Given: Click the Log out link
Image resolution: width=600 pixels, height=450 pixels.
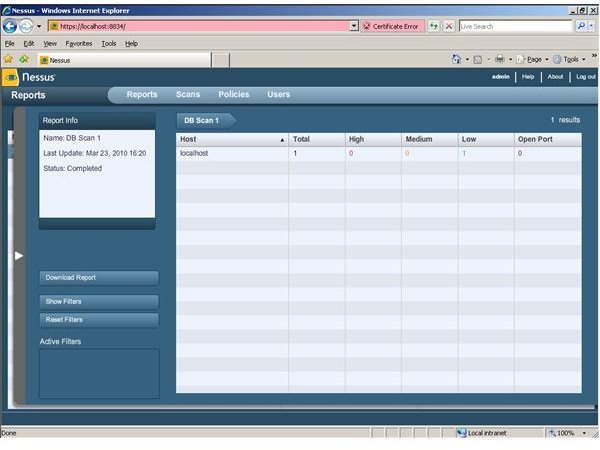Looking at the screenshot, I should [x=586, y=77].
